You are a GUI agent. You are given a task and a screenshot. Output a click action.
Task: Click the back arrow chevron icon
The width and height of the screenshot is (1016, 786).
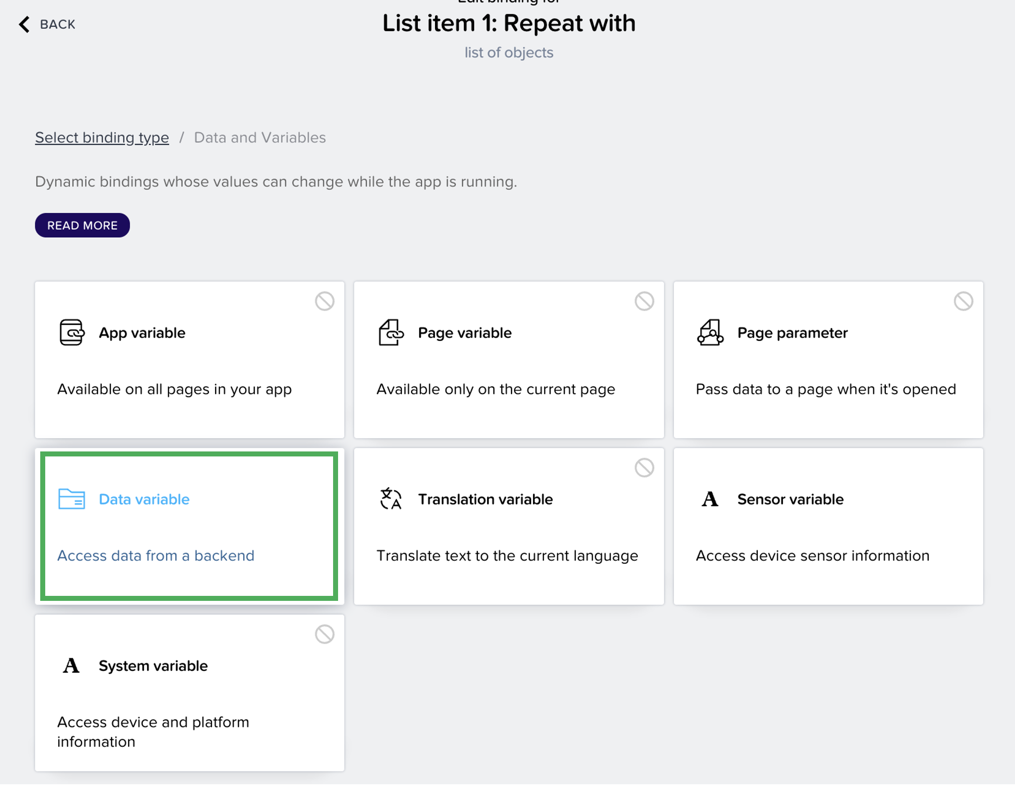pyautogui.click(x=24, y=24)
